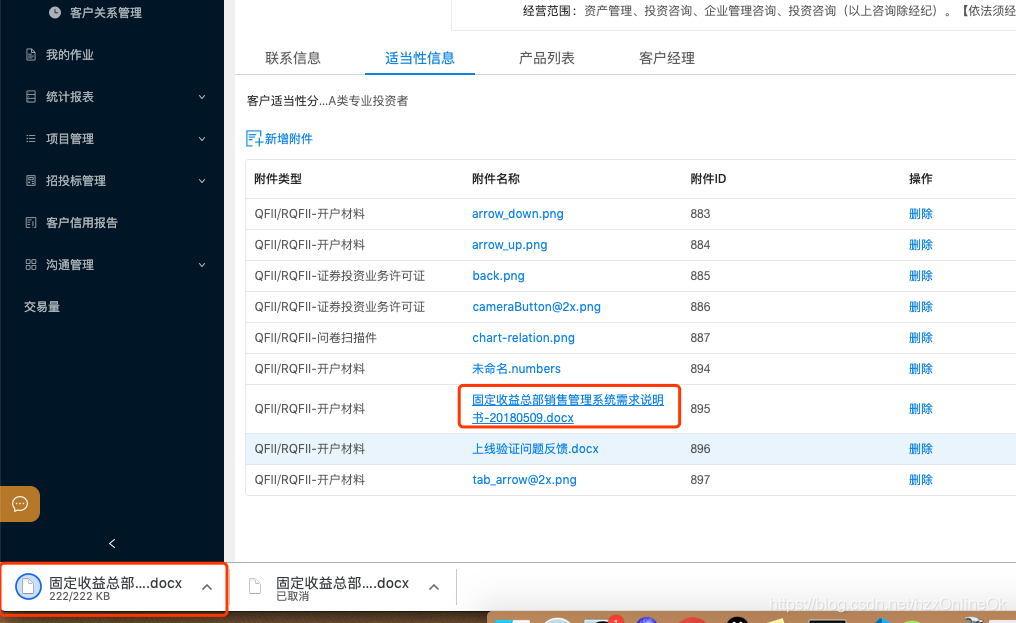Click the cancelled download file icon

point(255,586)
